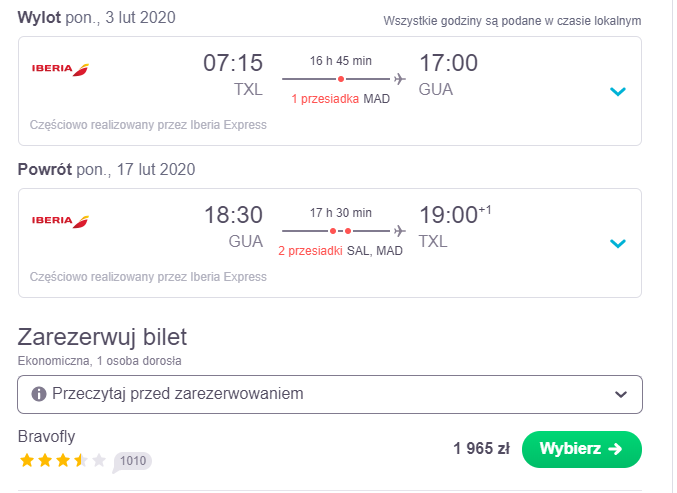This screenshot has height=493, width=677.
Task: Click the 1 965 zł price
Action: (x=481, y=449)
